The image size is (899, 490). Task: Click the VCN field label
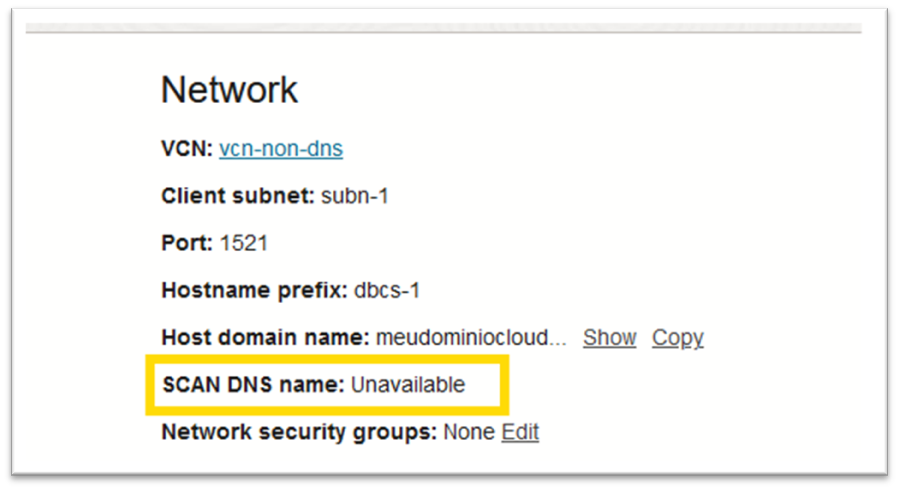pyautogui.click(x=187, y=149)
